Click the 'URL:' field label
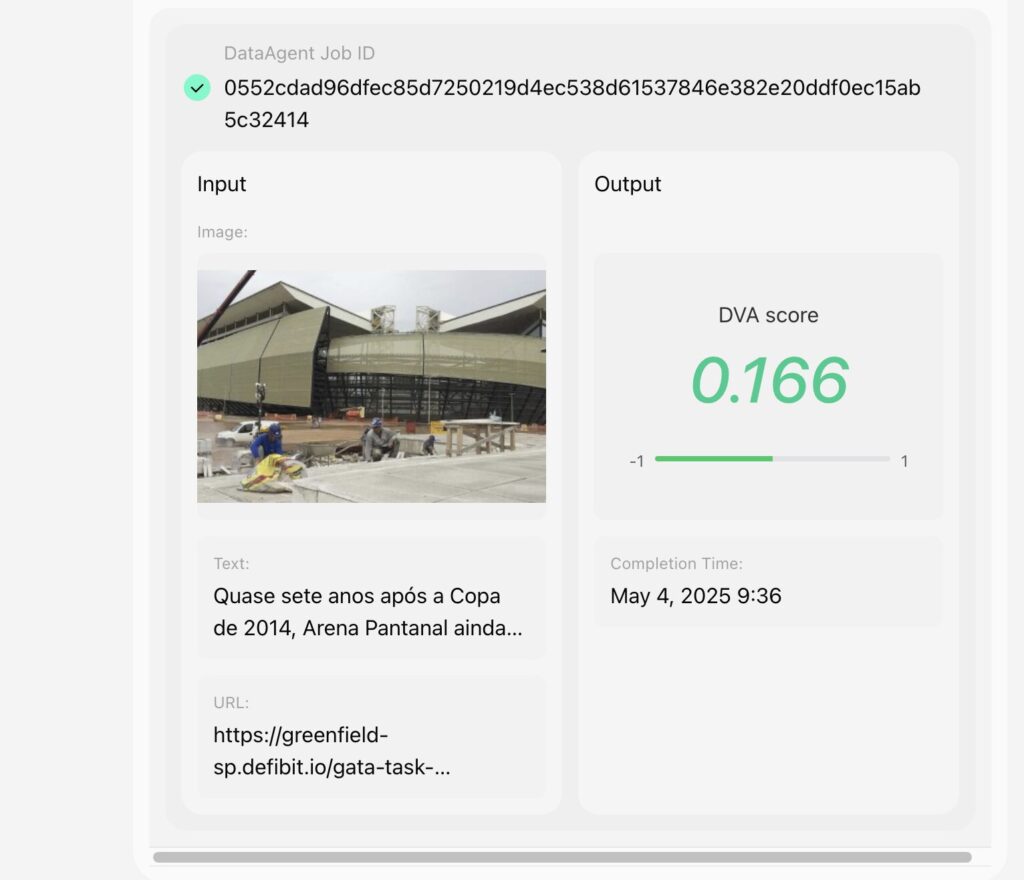 (230, 703)
